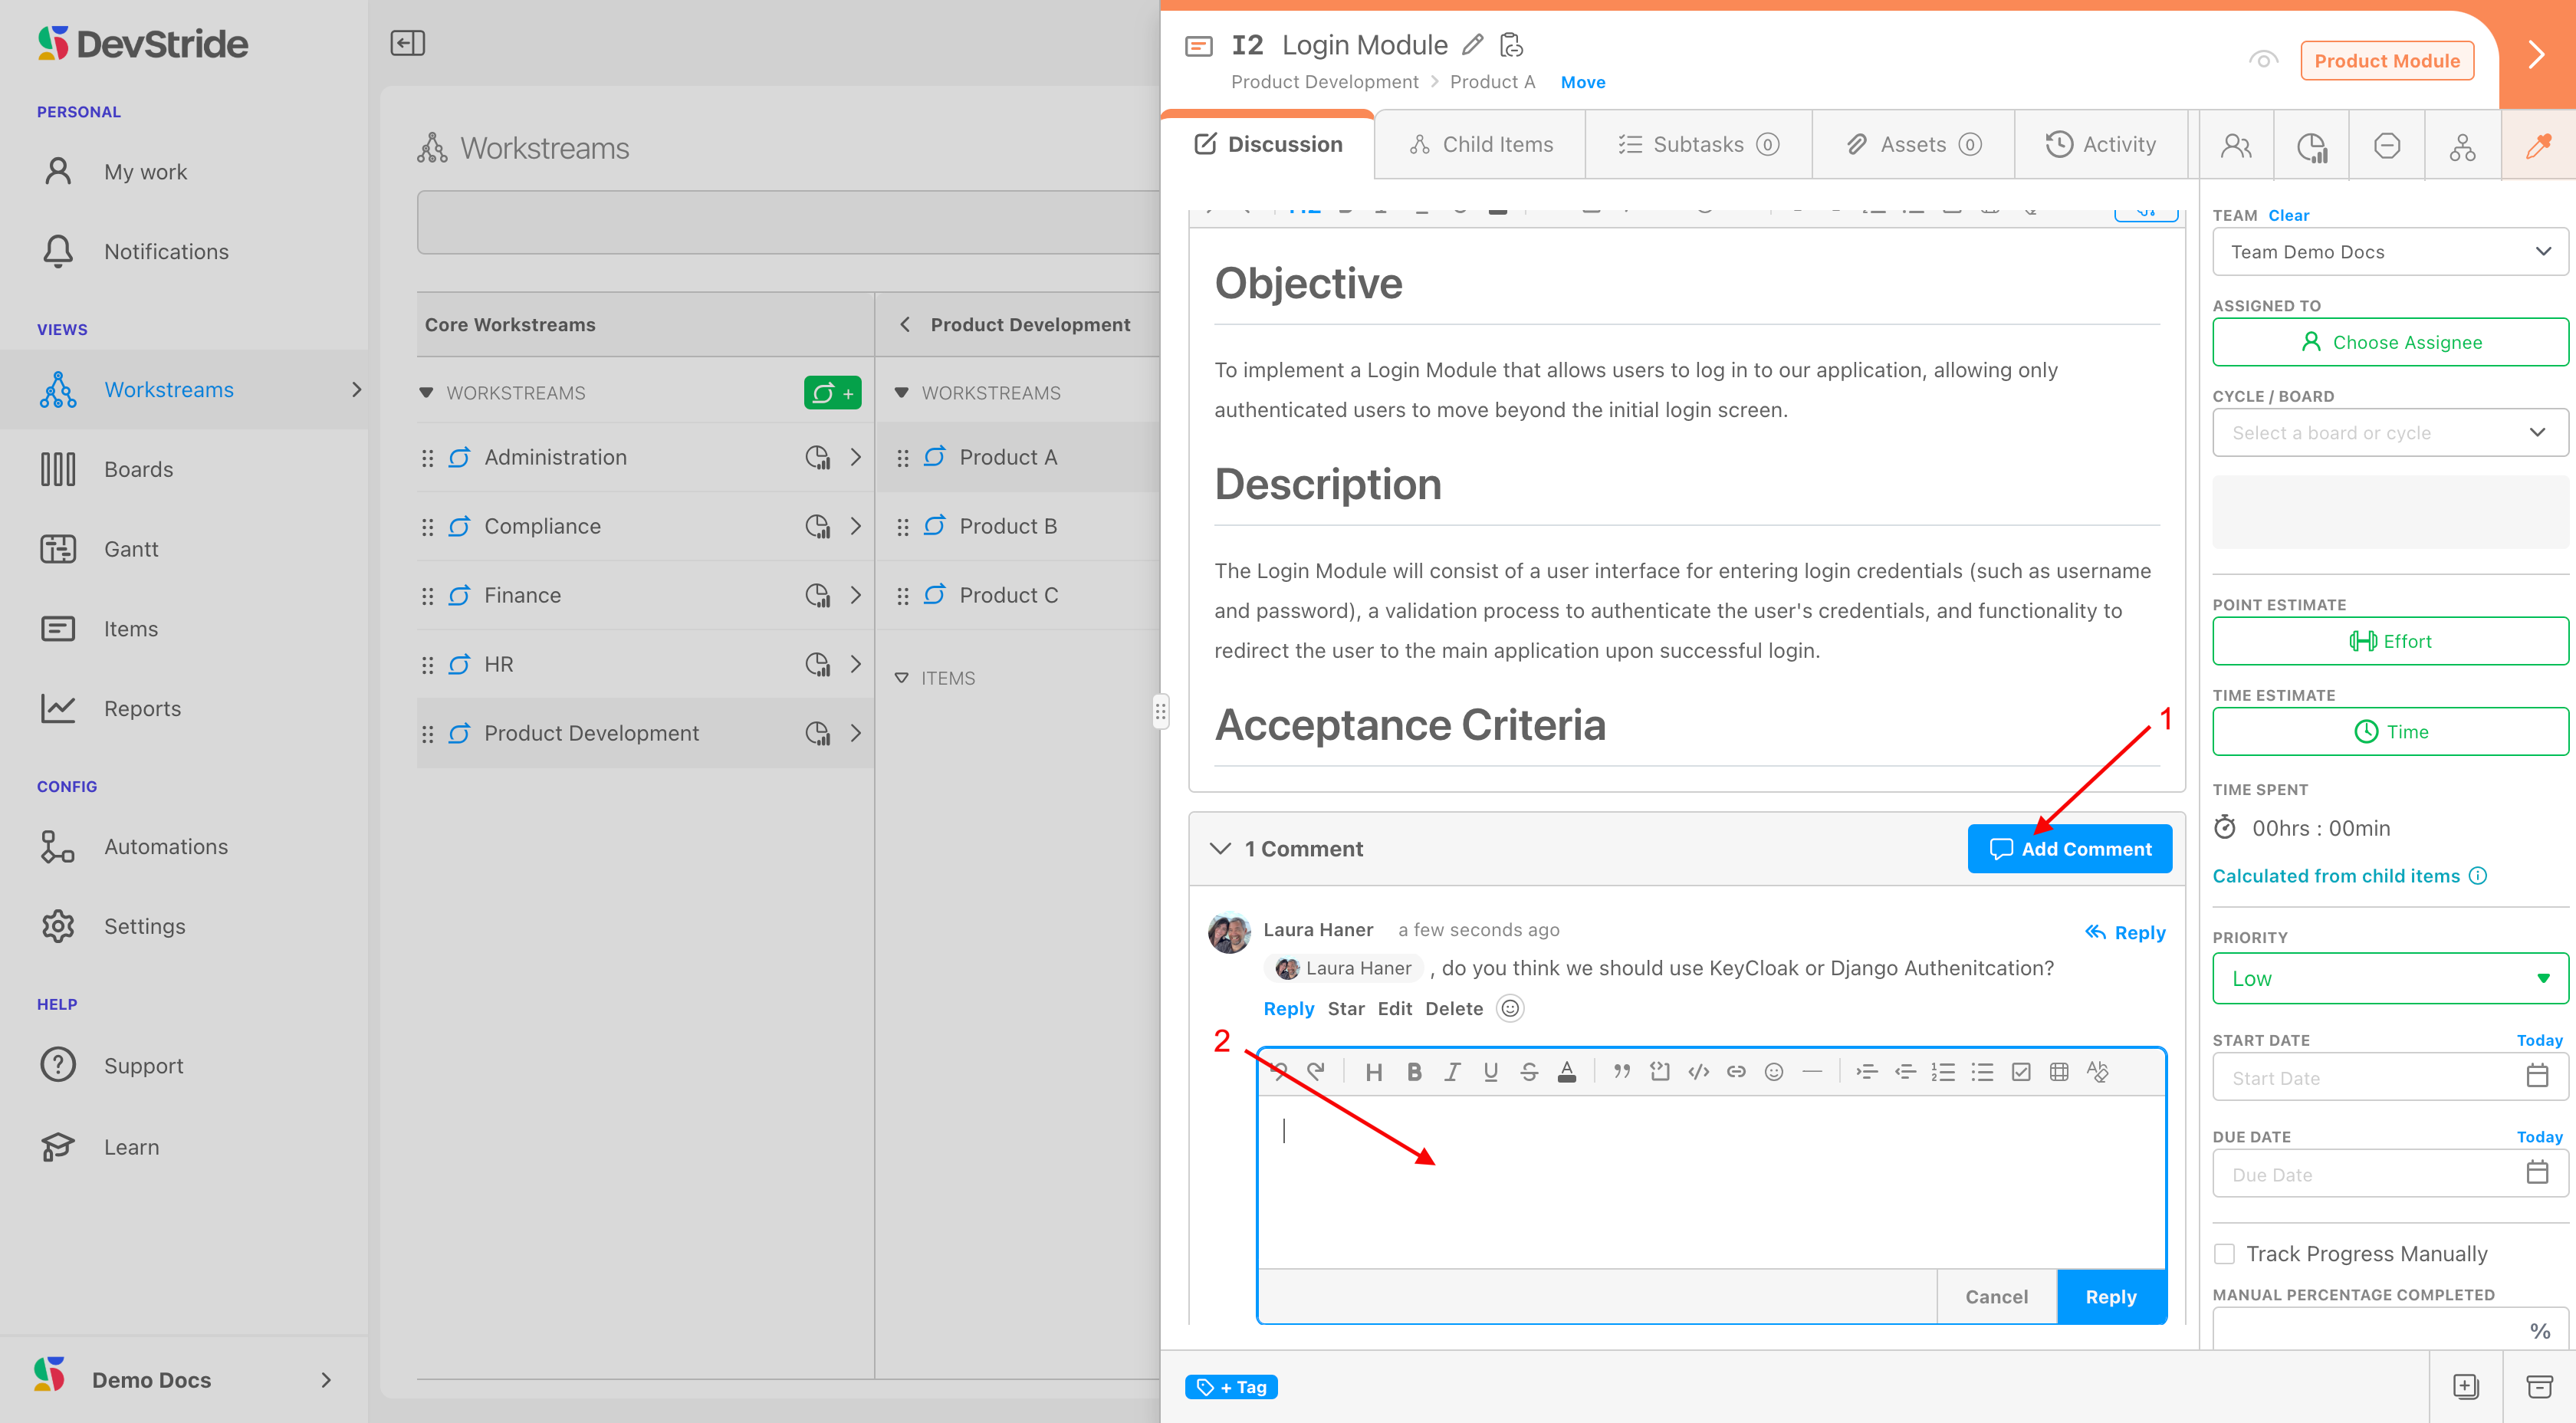Image resolution: width=2576 pixels, height=1423 pixels.
Task: Click the Bold icon in reply editor
Action: (x=1413, y=1072)
